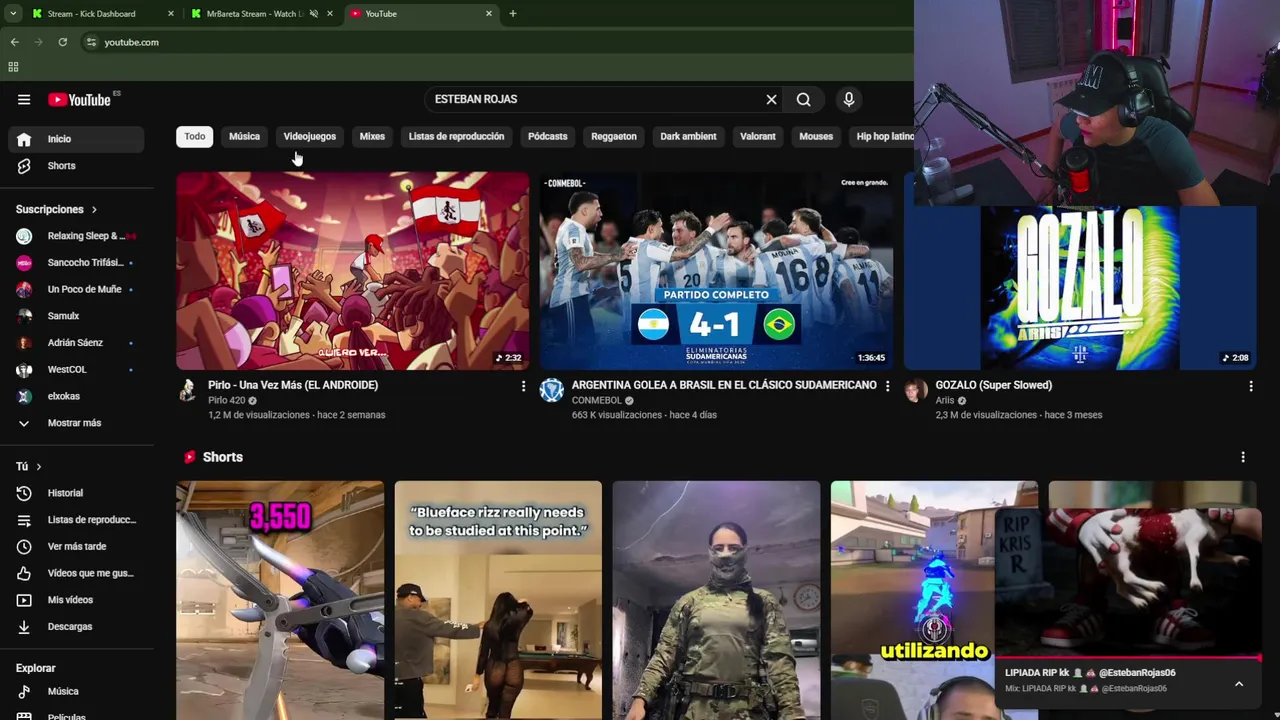Open a new browser tab
Viewport: 1280px width, 720px height.
513,13
